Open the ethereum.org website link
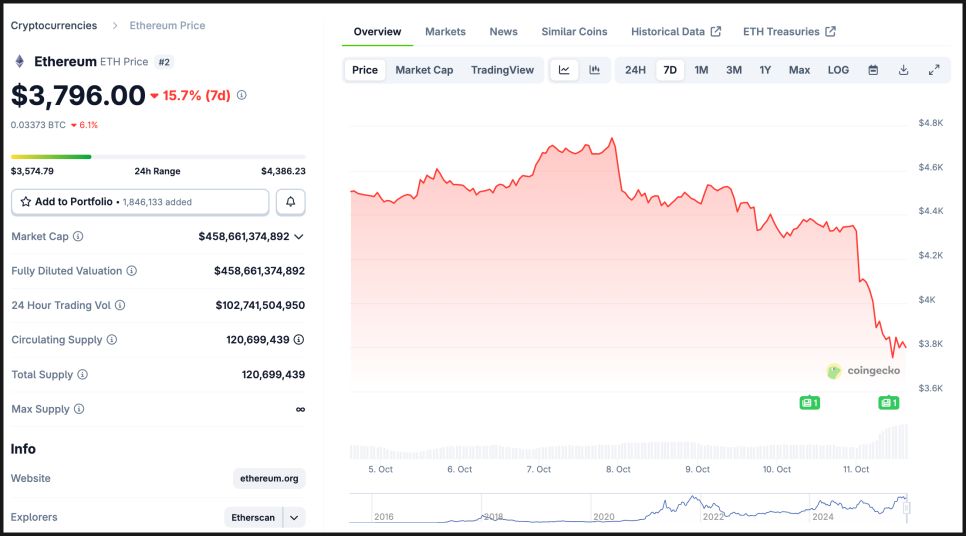 (269, 479)
